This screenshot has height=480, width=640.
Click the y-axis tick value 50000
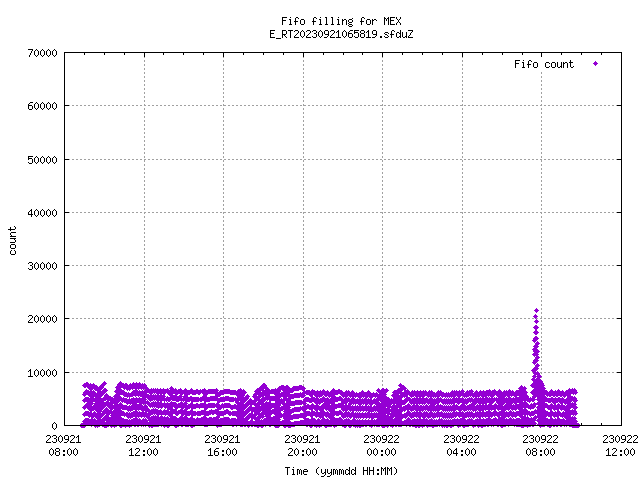[43, 160]
